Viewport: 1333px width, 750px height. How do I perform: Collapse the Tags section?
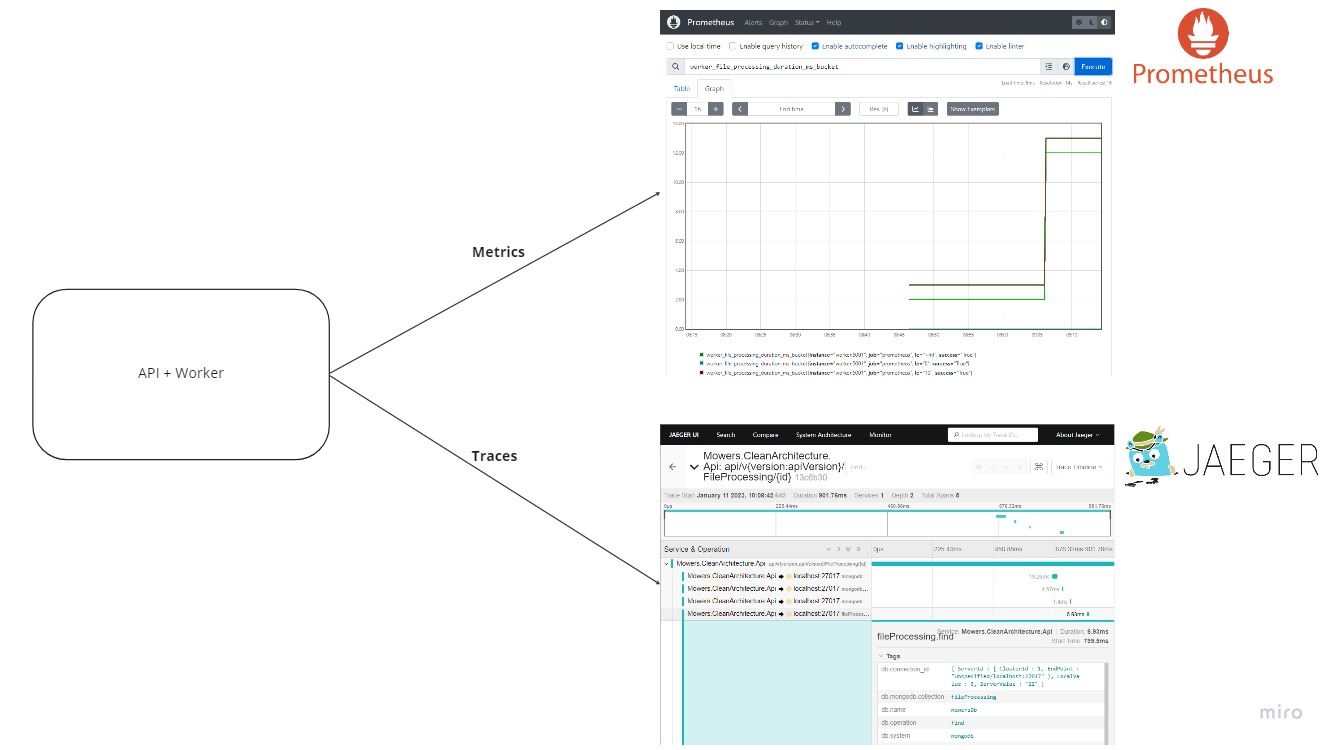890,656
